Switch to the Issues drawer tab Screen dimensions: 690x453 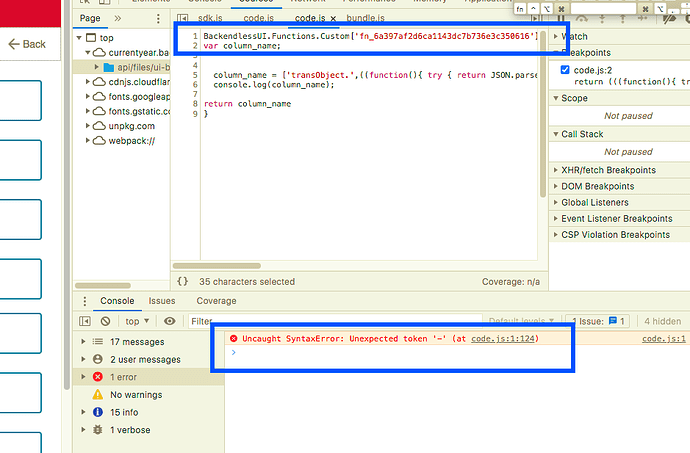click(x=161, y=301)
